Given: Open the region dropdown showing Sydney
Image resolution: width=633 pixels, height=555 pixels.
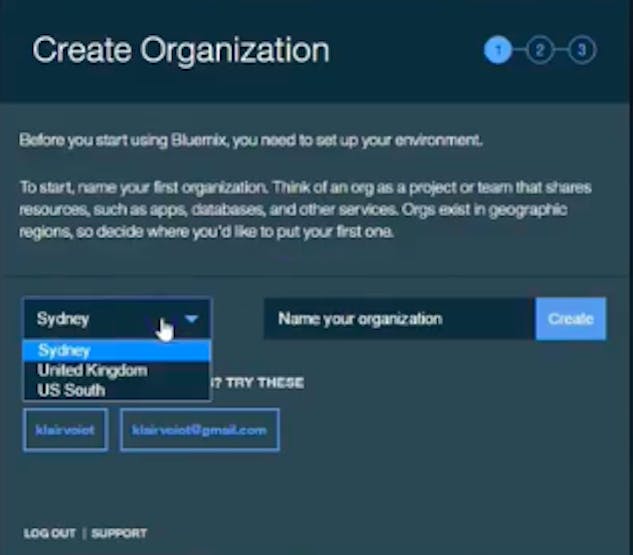Looking at the screenshot, I should pyautogui.click(x=117, y=318).
